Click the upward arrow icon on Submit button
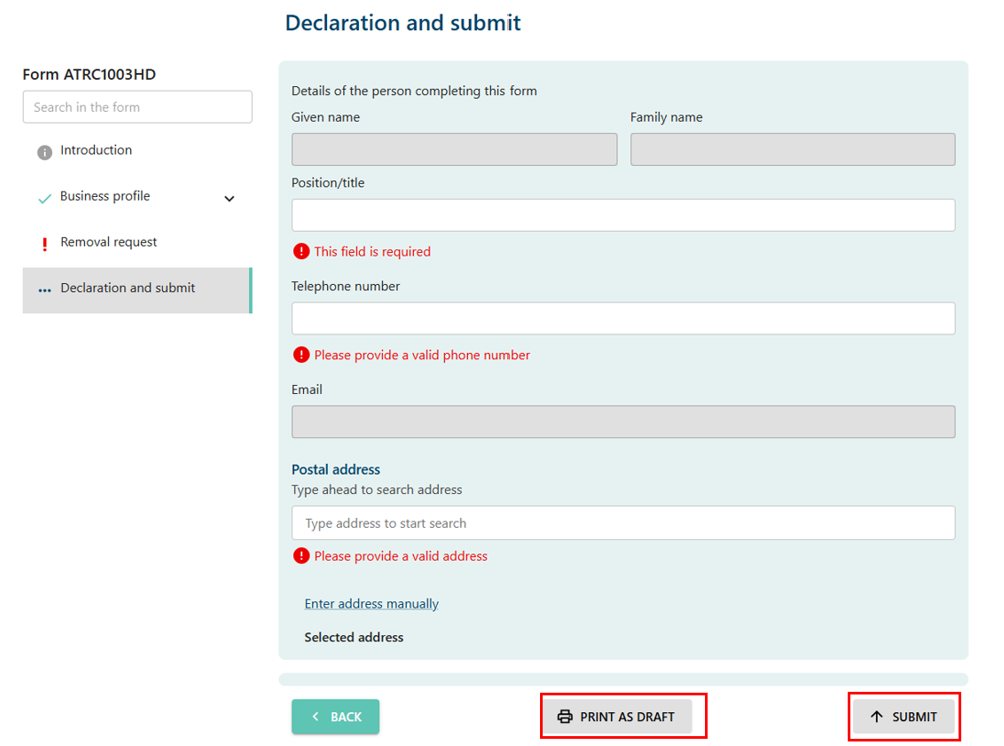This screenshot has width=1004, height=746. coord(880,716)
